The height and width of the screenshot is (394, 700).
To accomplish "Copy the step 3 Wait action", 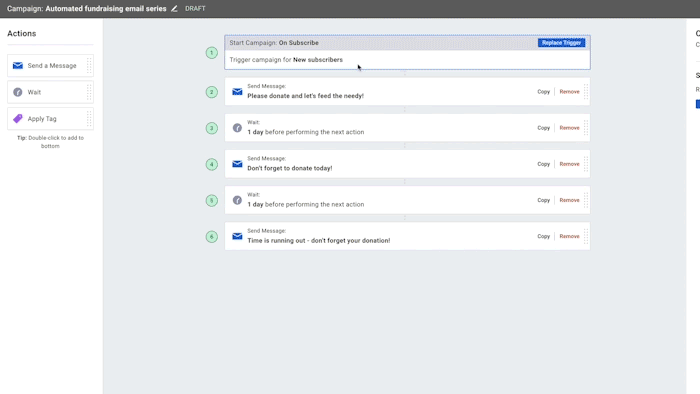I will coord(543,128).
